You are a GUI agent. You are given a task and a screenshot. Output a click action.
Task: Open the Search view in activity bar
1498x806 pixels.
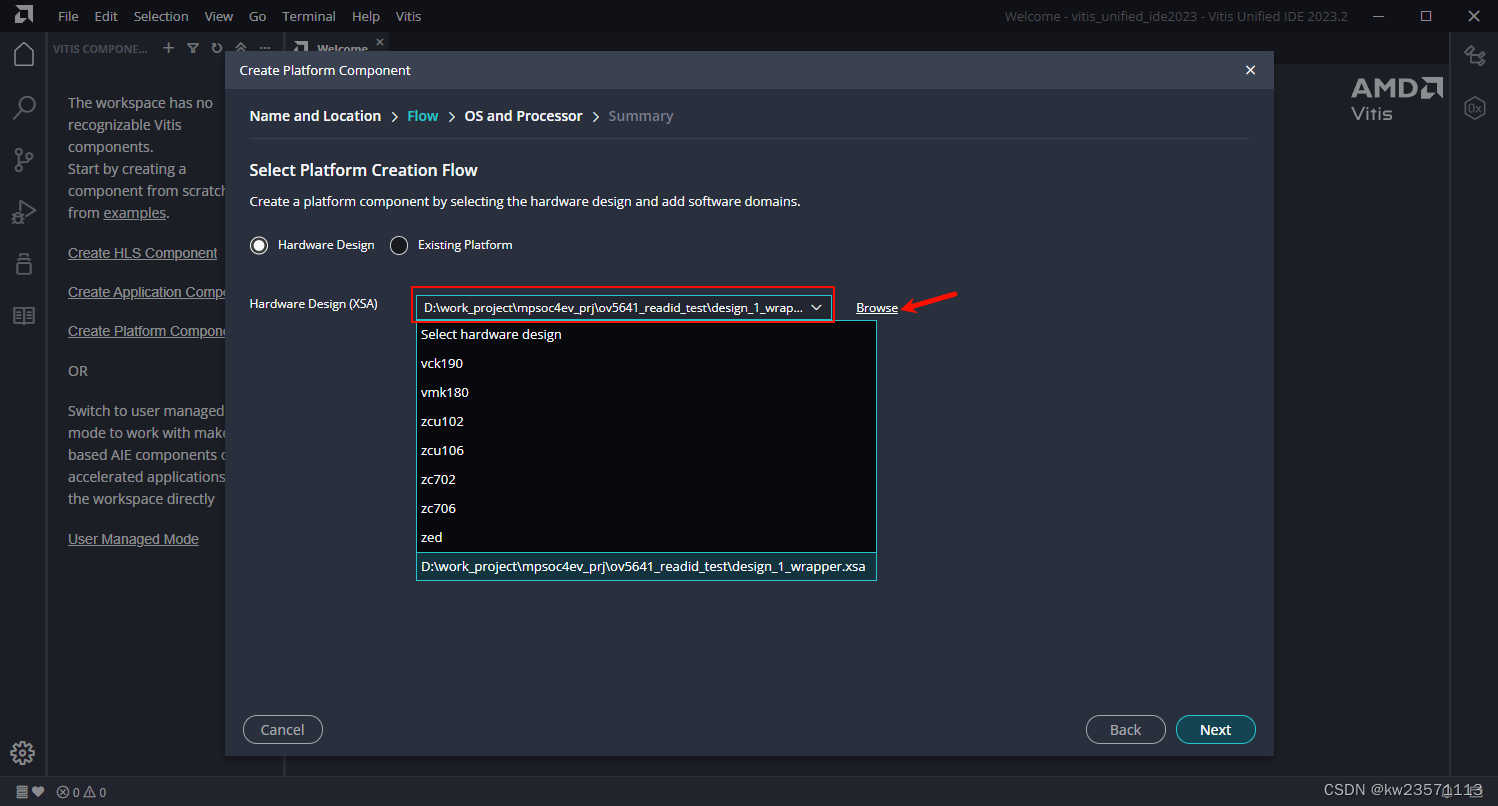point(24,107)
